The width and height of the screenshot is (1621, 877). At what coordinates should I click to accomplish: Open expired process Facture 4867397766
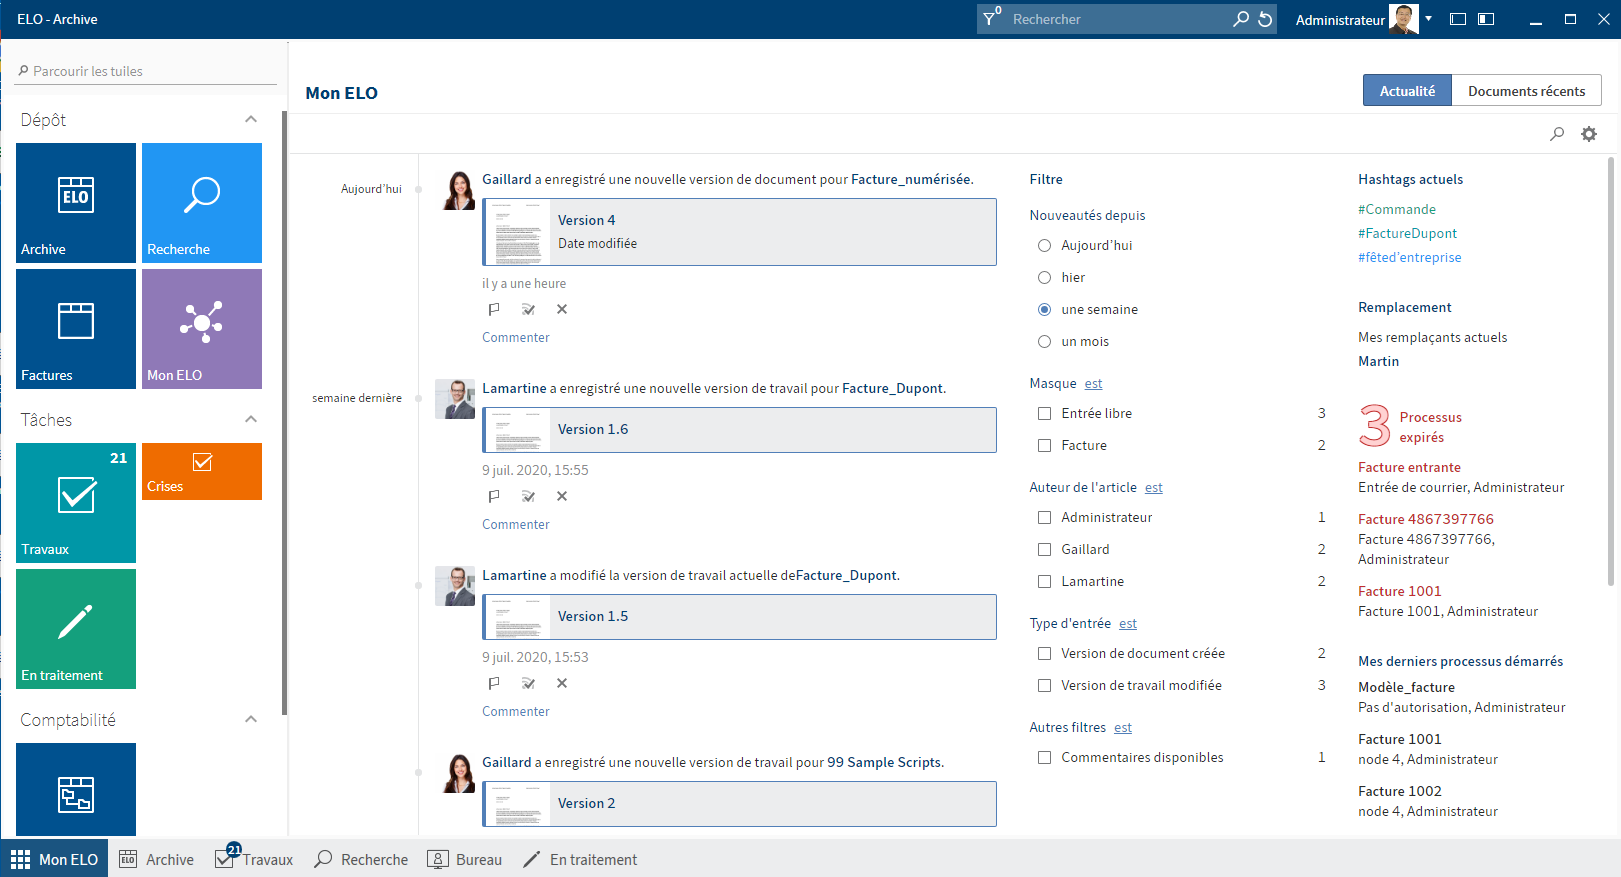tap(1426, 519)
